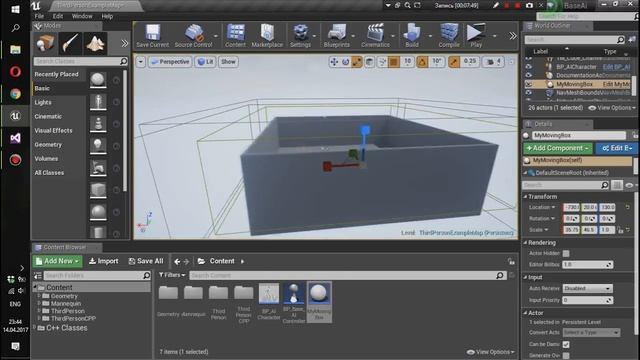The width and height of the screenshot is (640, 360).
Task: Expand the C++ Classes folder
Action: click(35, 328)
